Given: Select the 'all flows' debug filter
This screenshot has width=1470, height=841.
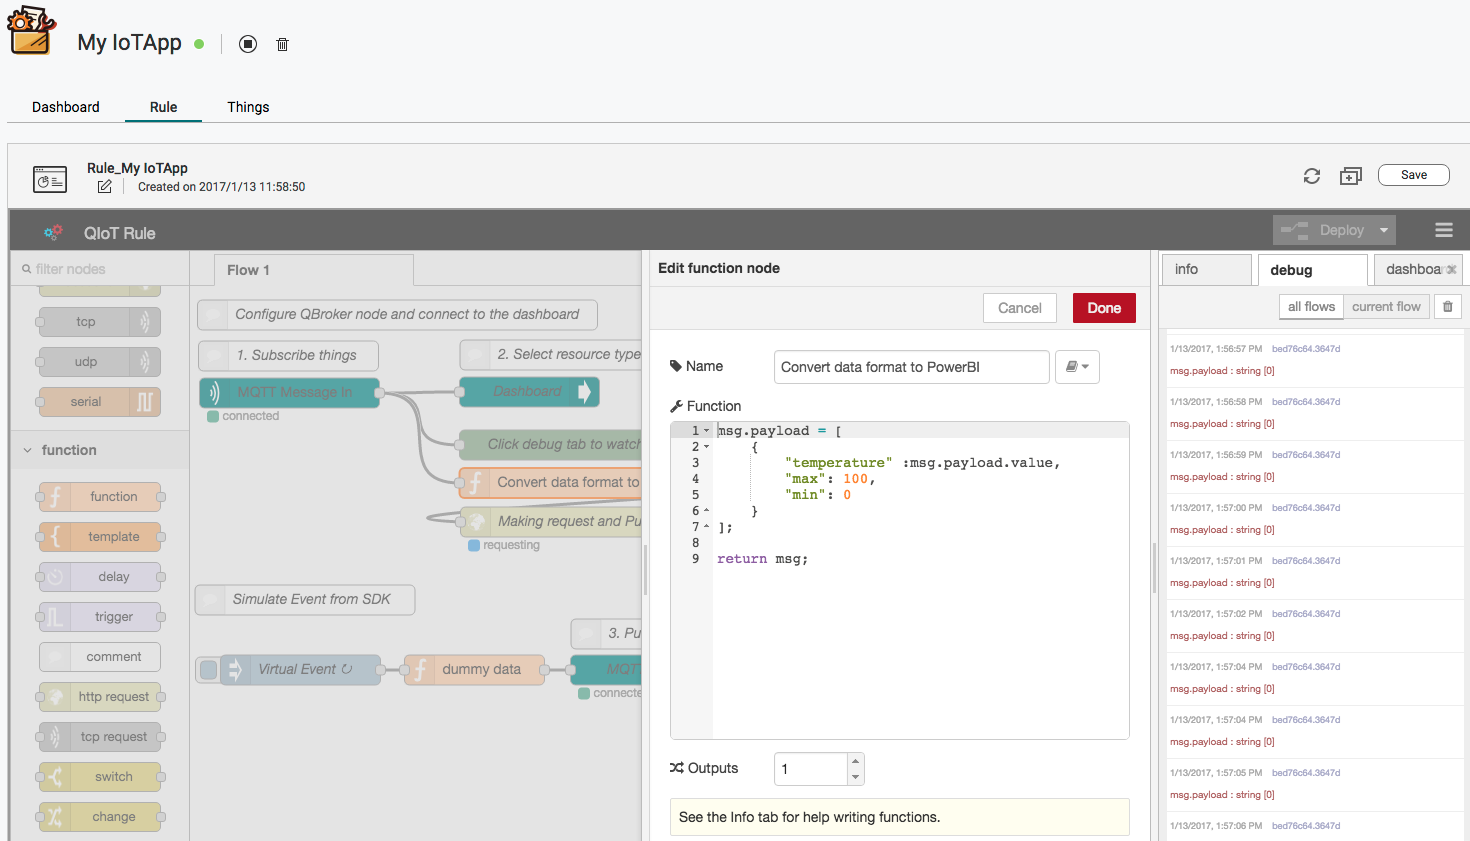Looking at the screenshot, I should [x=1310, y=307].
